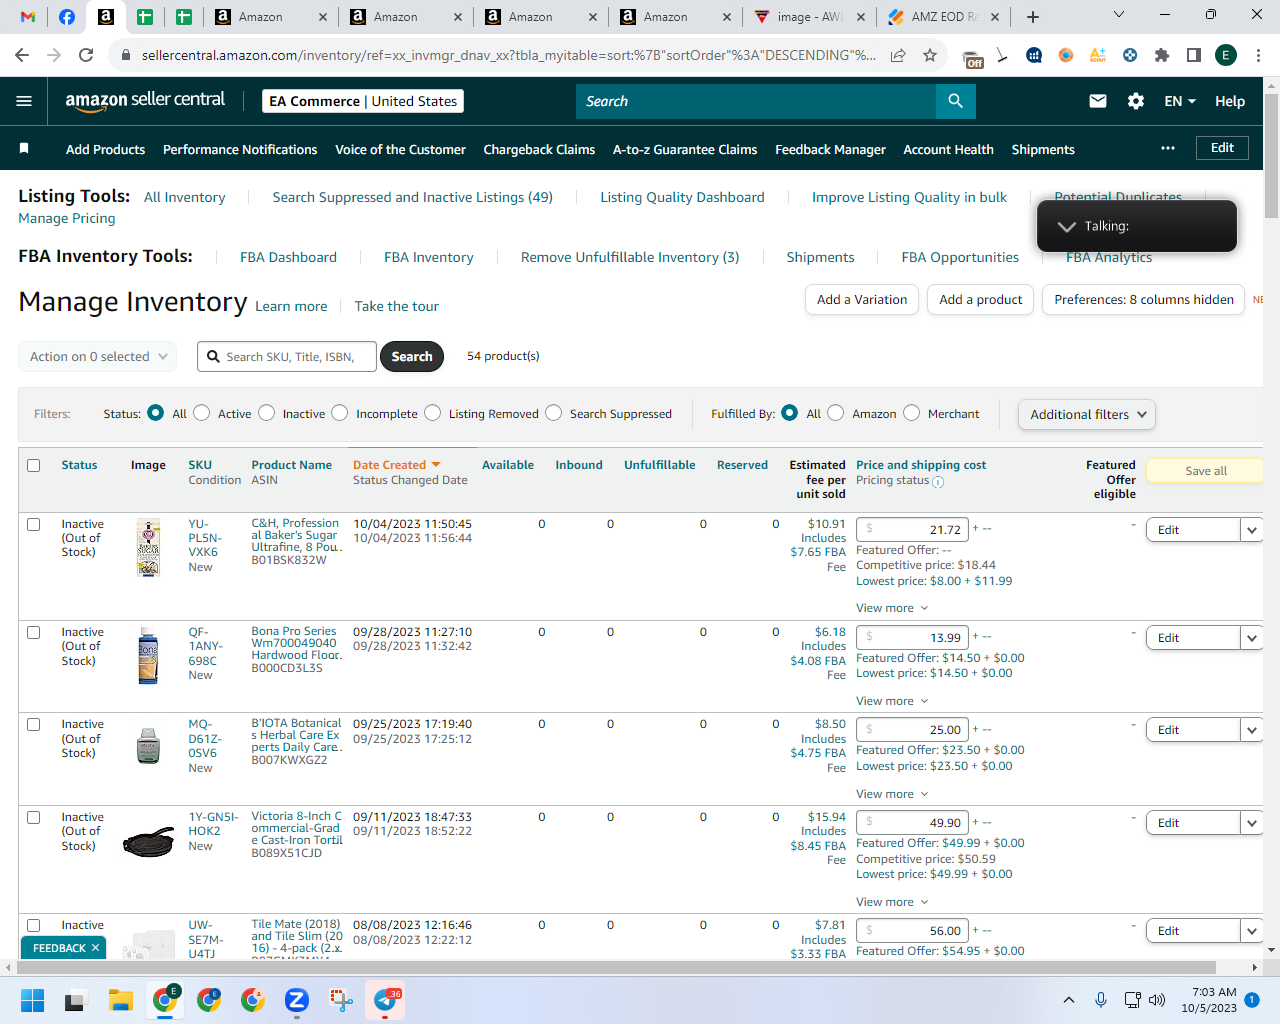The height and width of the screenshot is (1024, 1280).
Task: Open Chargeback Claims menu item
Action: [539, 149]
